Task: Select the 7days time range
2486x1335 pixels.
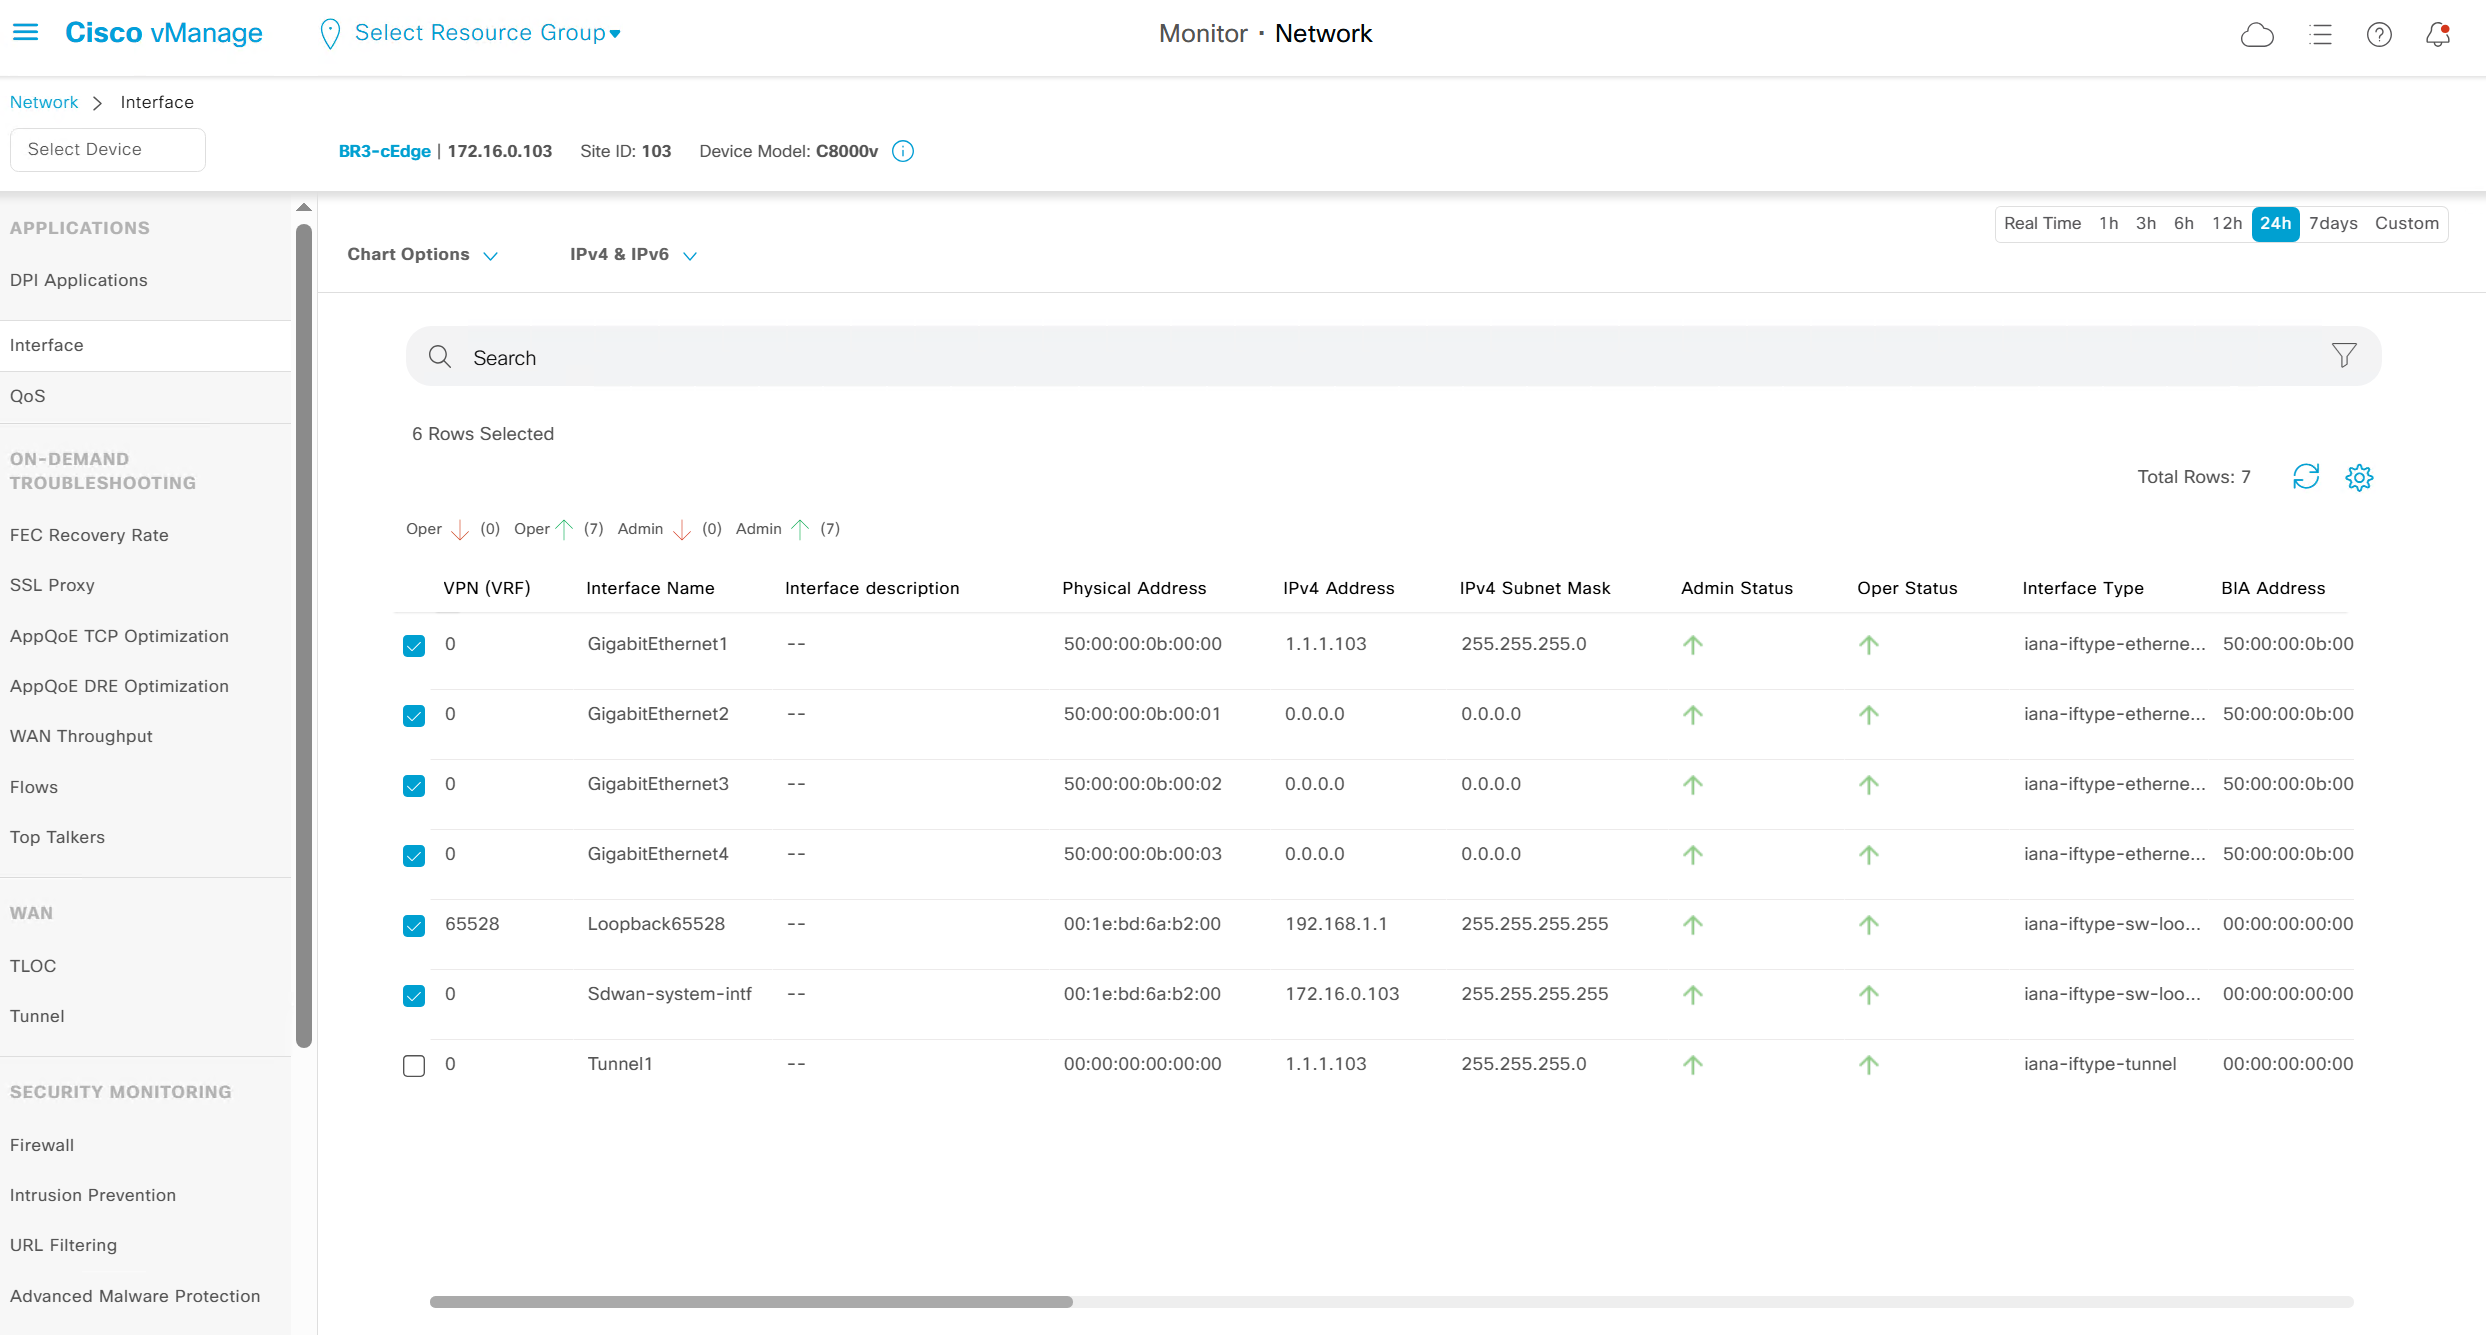Action: 2333,224
